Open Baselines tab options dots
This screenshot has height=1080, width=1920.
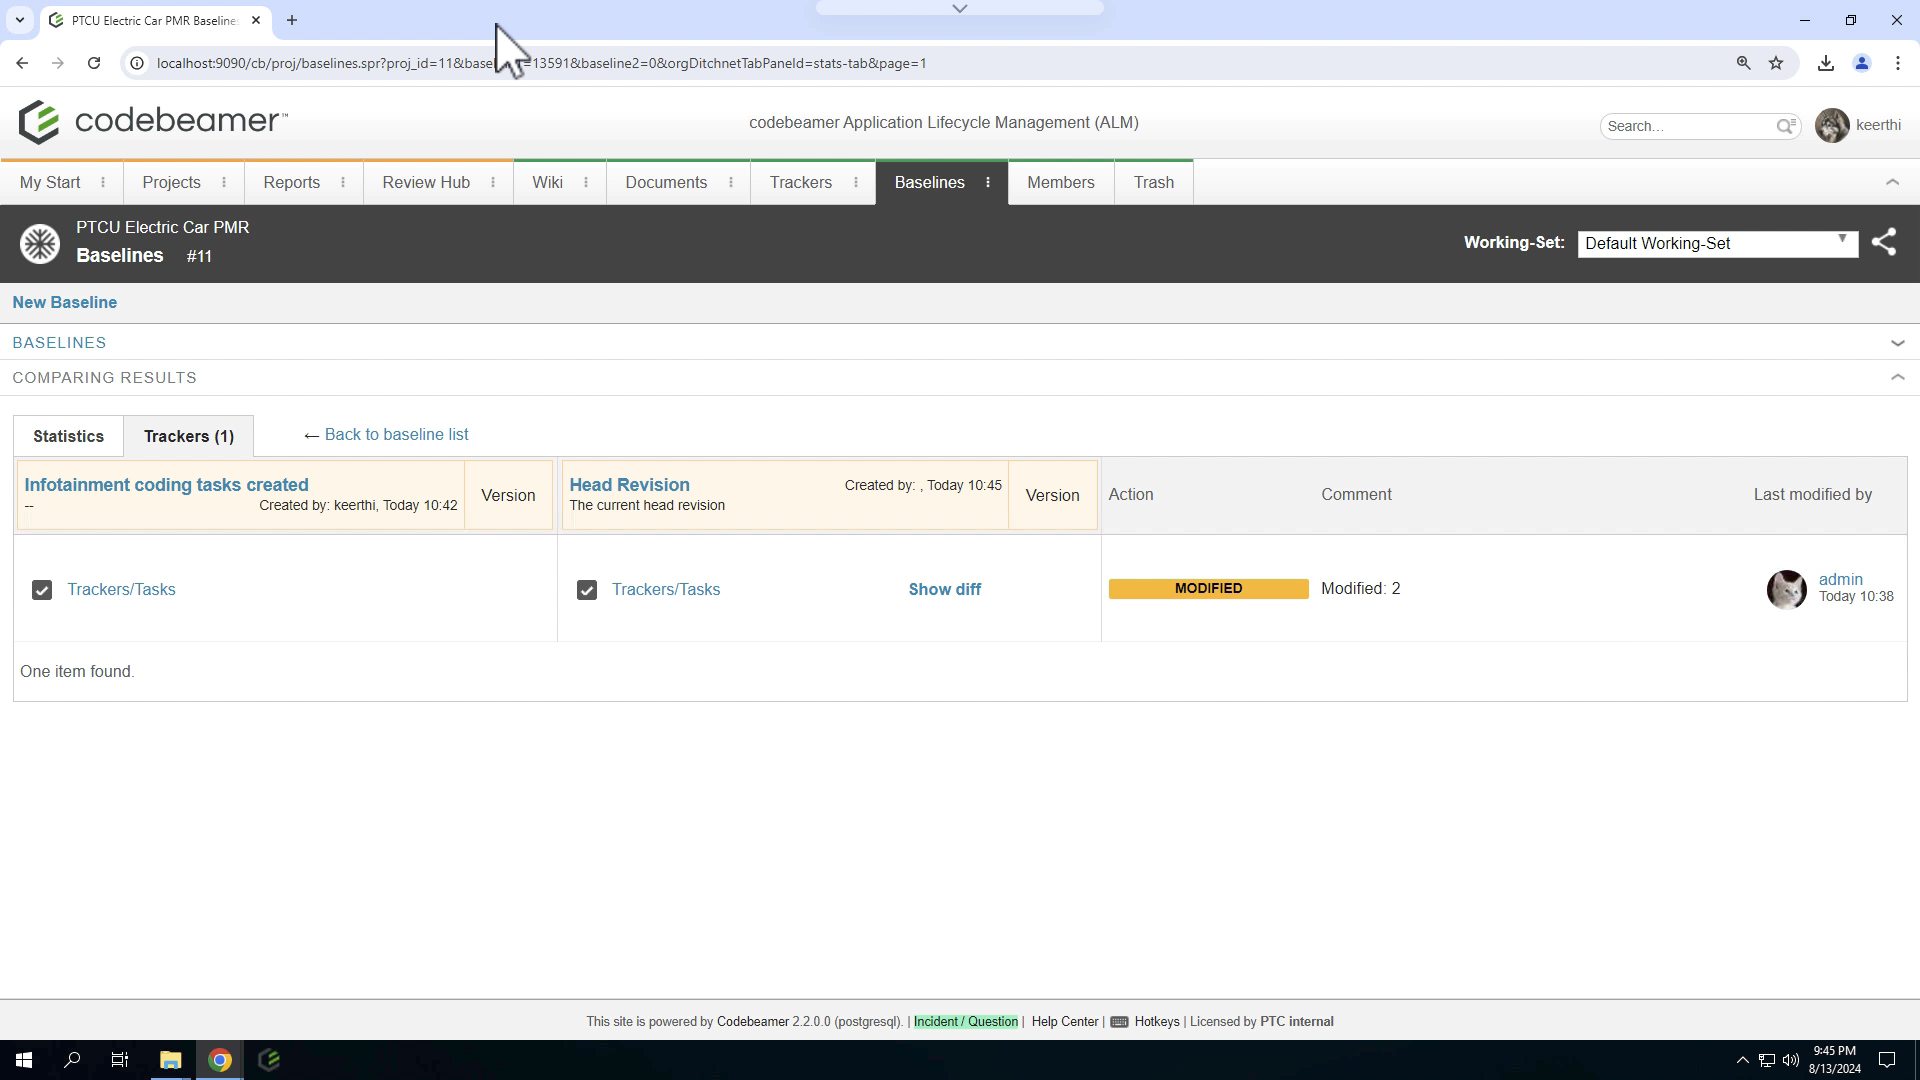click(x=988, y=182)
